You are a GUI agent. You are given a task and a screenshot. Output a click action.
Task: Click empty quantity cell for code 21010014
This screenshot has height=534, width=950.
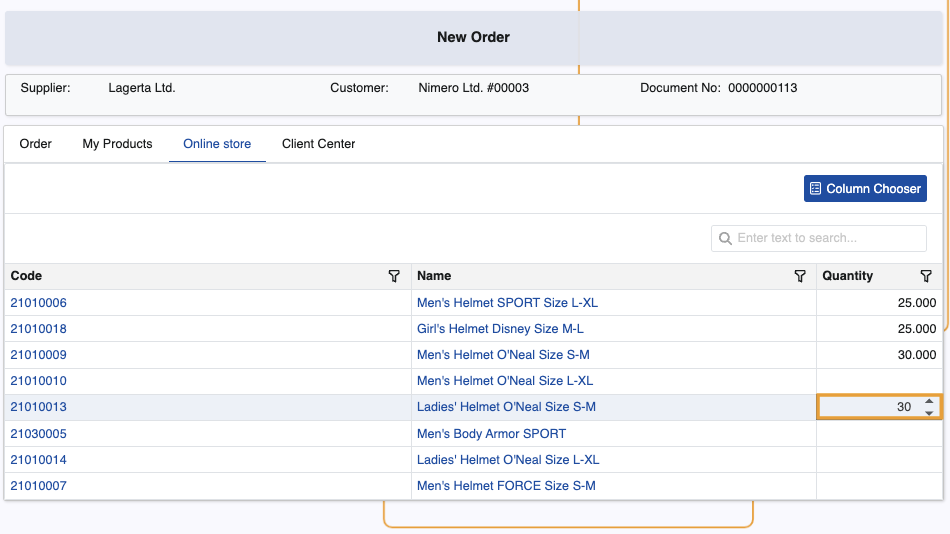pyautogui.click(x=879, y=459)
